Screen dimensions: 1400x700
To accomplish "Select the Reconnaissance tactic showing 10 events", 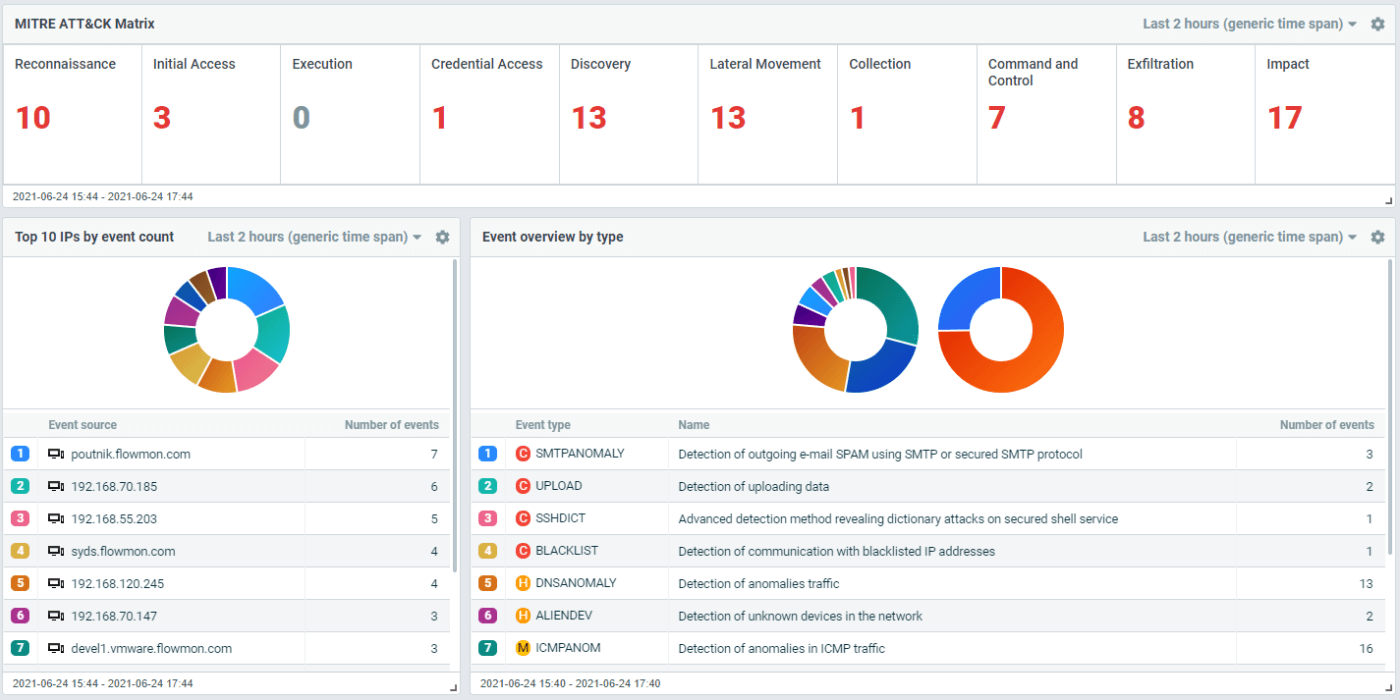I will click(x=70, y=115).
